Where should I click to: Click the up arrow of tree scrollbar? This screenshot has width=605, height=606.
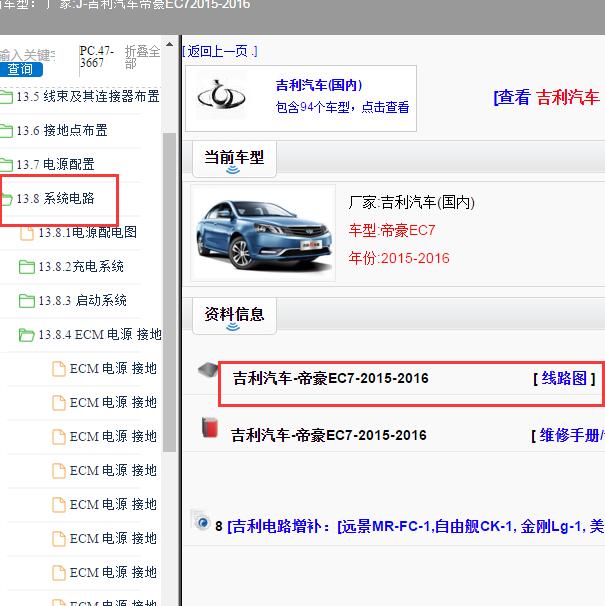click(x=169, y=44)
